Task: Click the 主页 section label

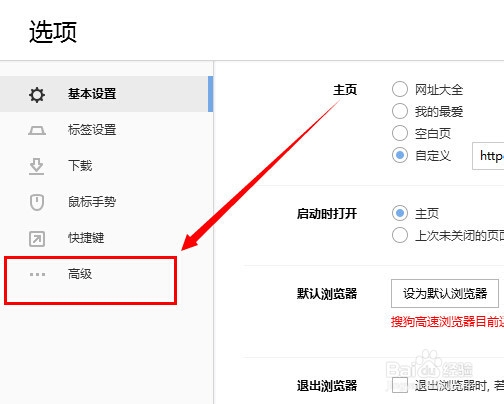Action: pyautogui.click(x=345, y=90)
